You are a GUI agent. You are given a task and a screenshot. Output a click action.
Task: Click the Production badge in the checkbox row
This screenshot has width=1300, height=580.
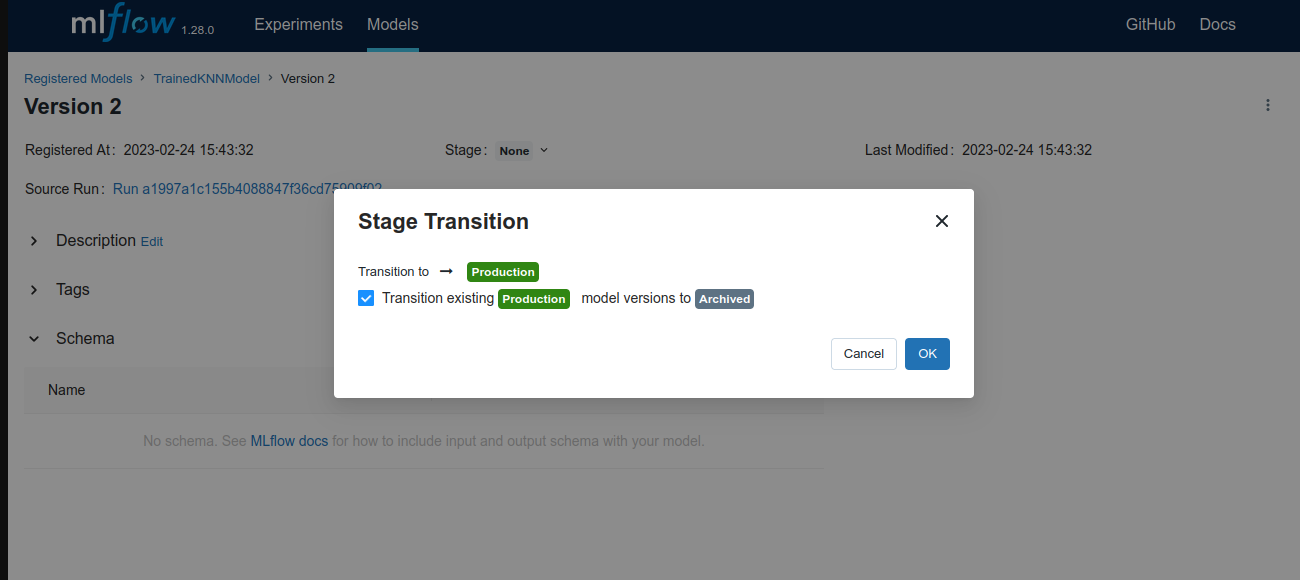coord(533,298)
